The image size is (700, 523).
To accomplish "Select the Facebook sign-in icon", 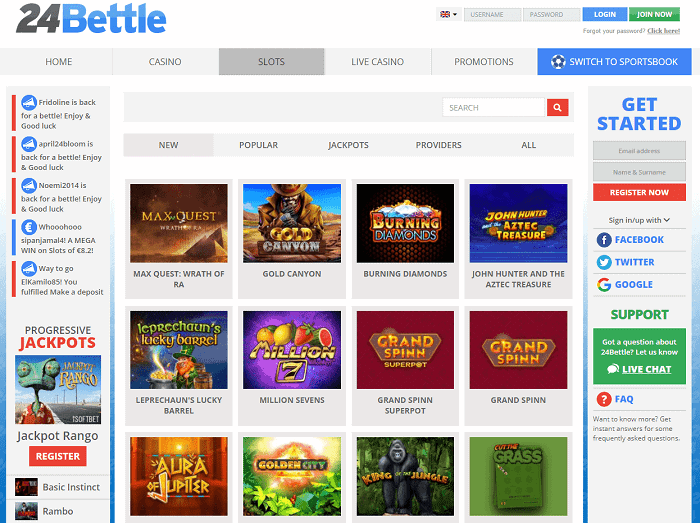I will (x=604, y=240).
